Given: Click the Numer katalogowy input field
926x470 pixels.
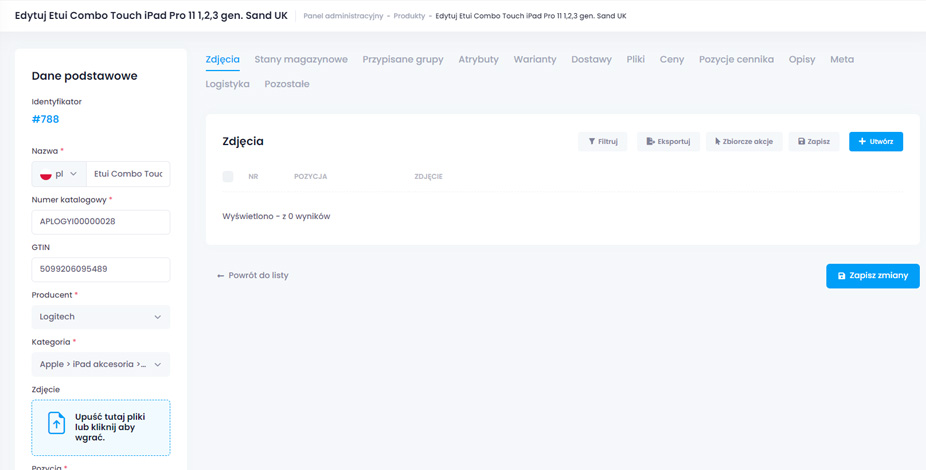Looking at the screenshot, I should (x=101, y=222).
